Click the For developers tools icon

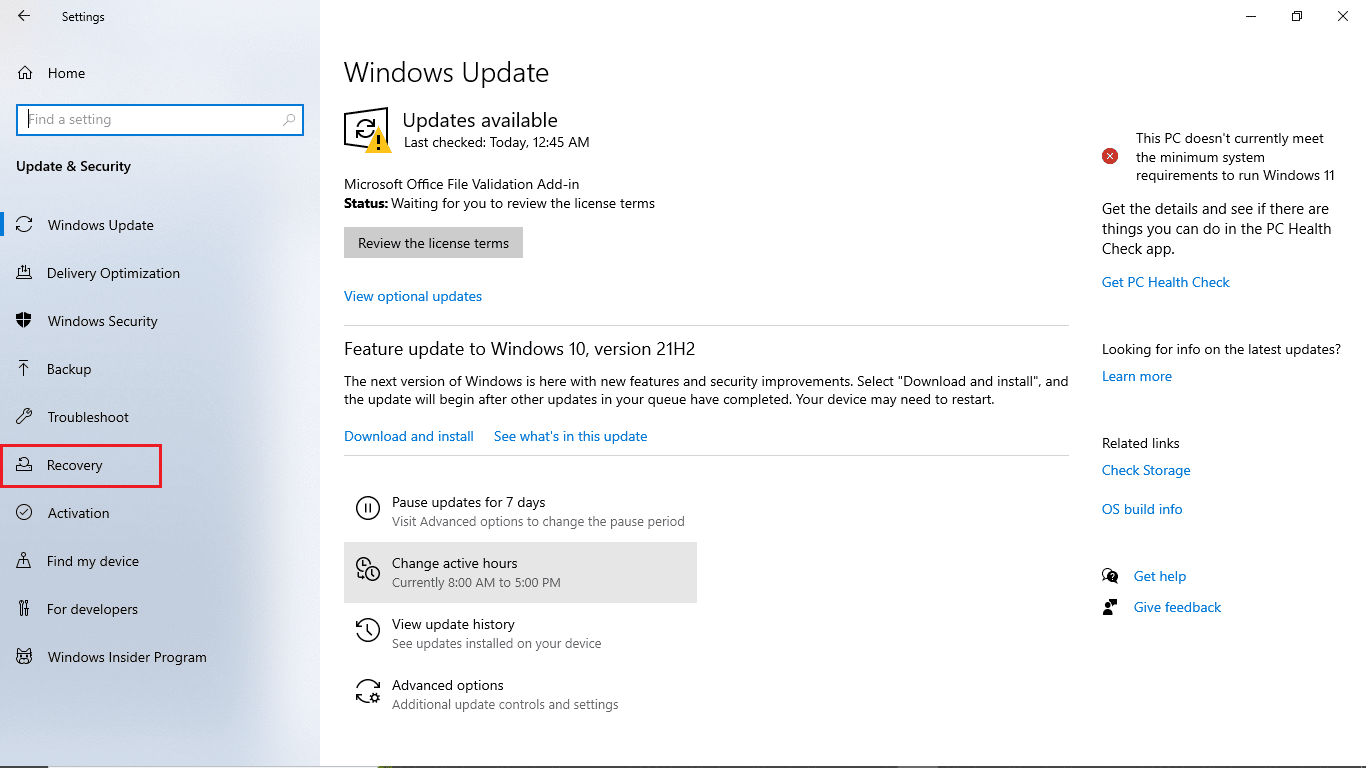click(x=25, y=609)
